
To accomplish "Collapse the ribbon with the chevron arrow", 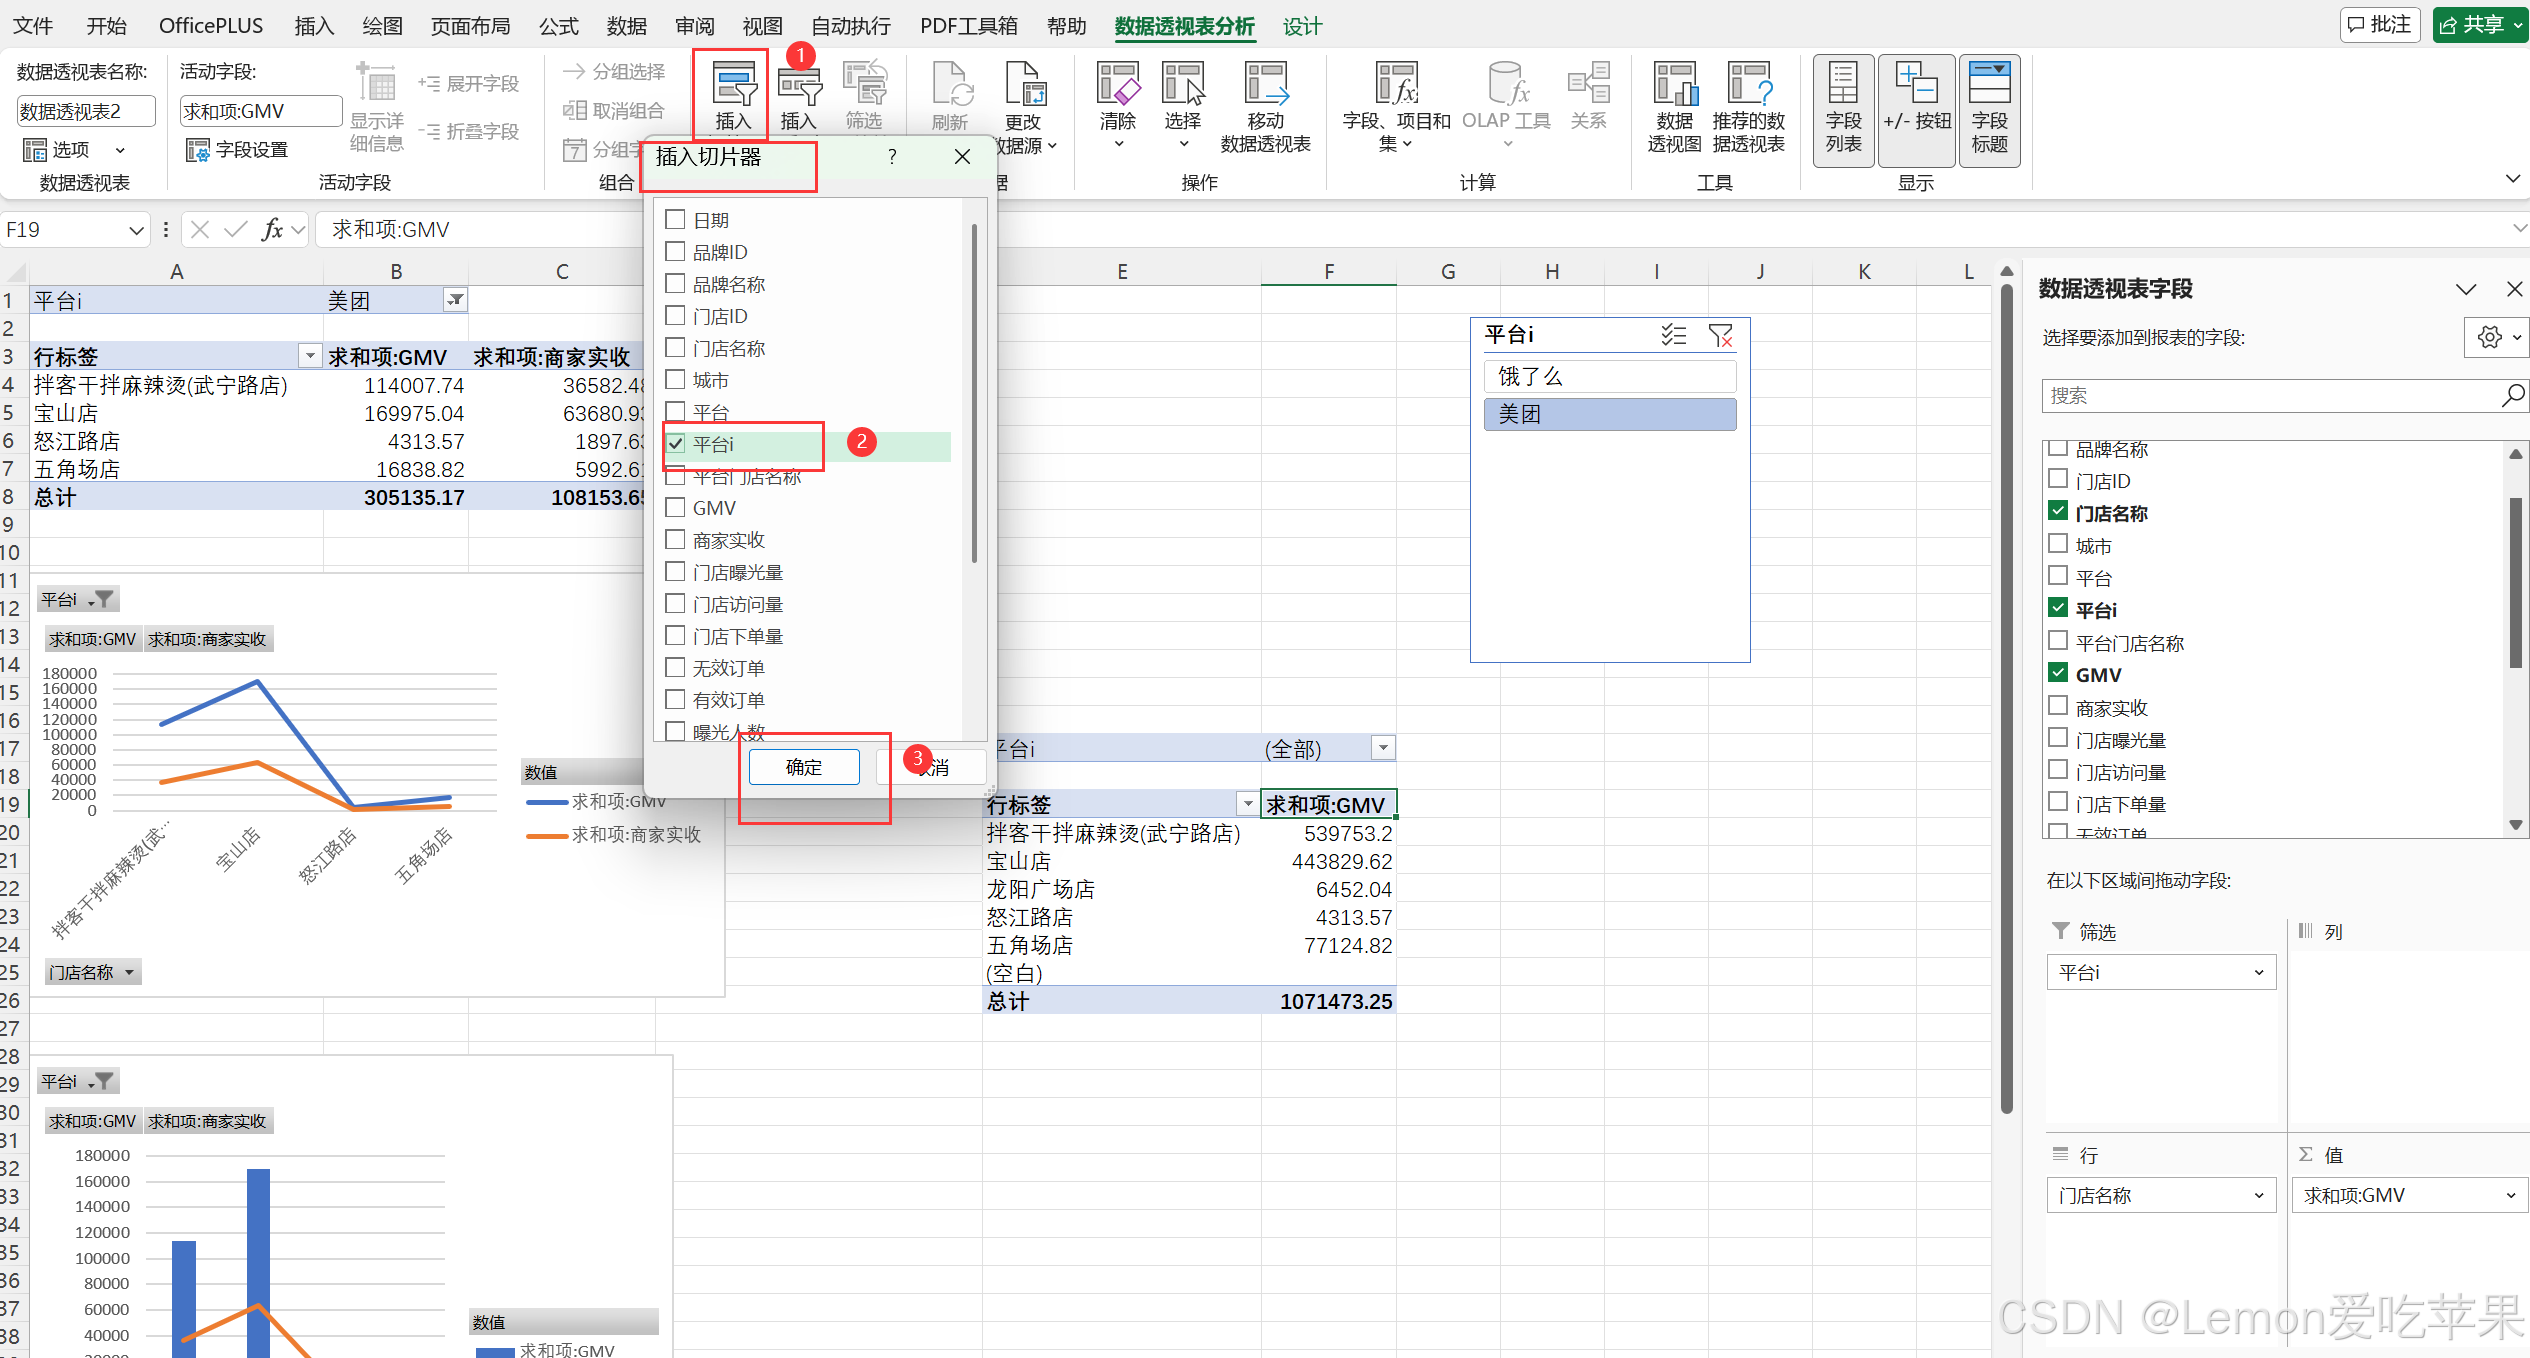I will [2512, 178].
